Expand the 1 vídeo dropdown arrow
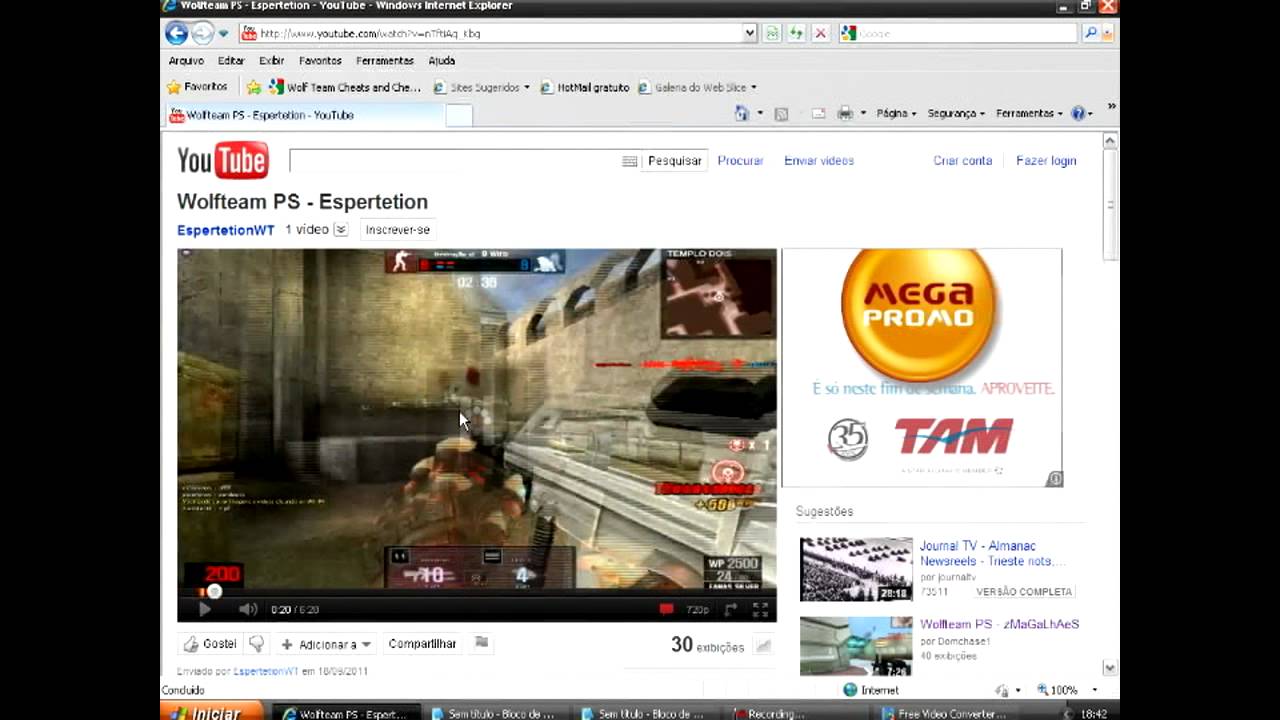 pos(340,230)
